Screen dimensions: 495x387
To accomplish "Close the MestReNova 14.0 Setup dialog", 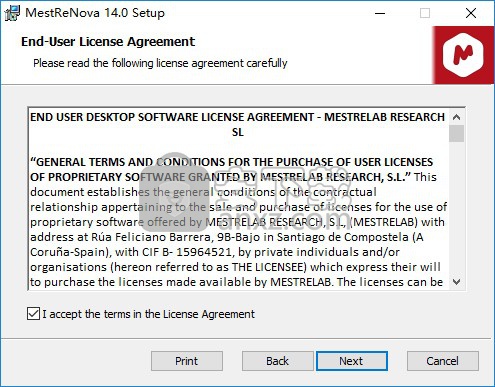I will 471,13.
